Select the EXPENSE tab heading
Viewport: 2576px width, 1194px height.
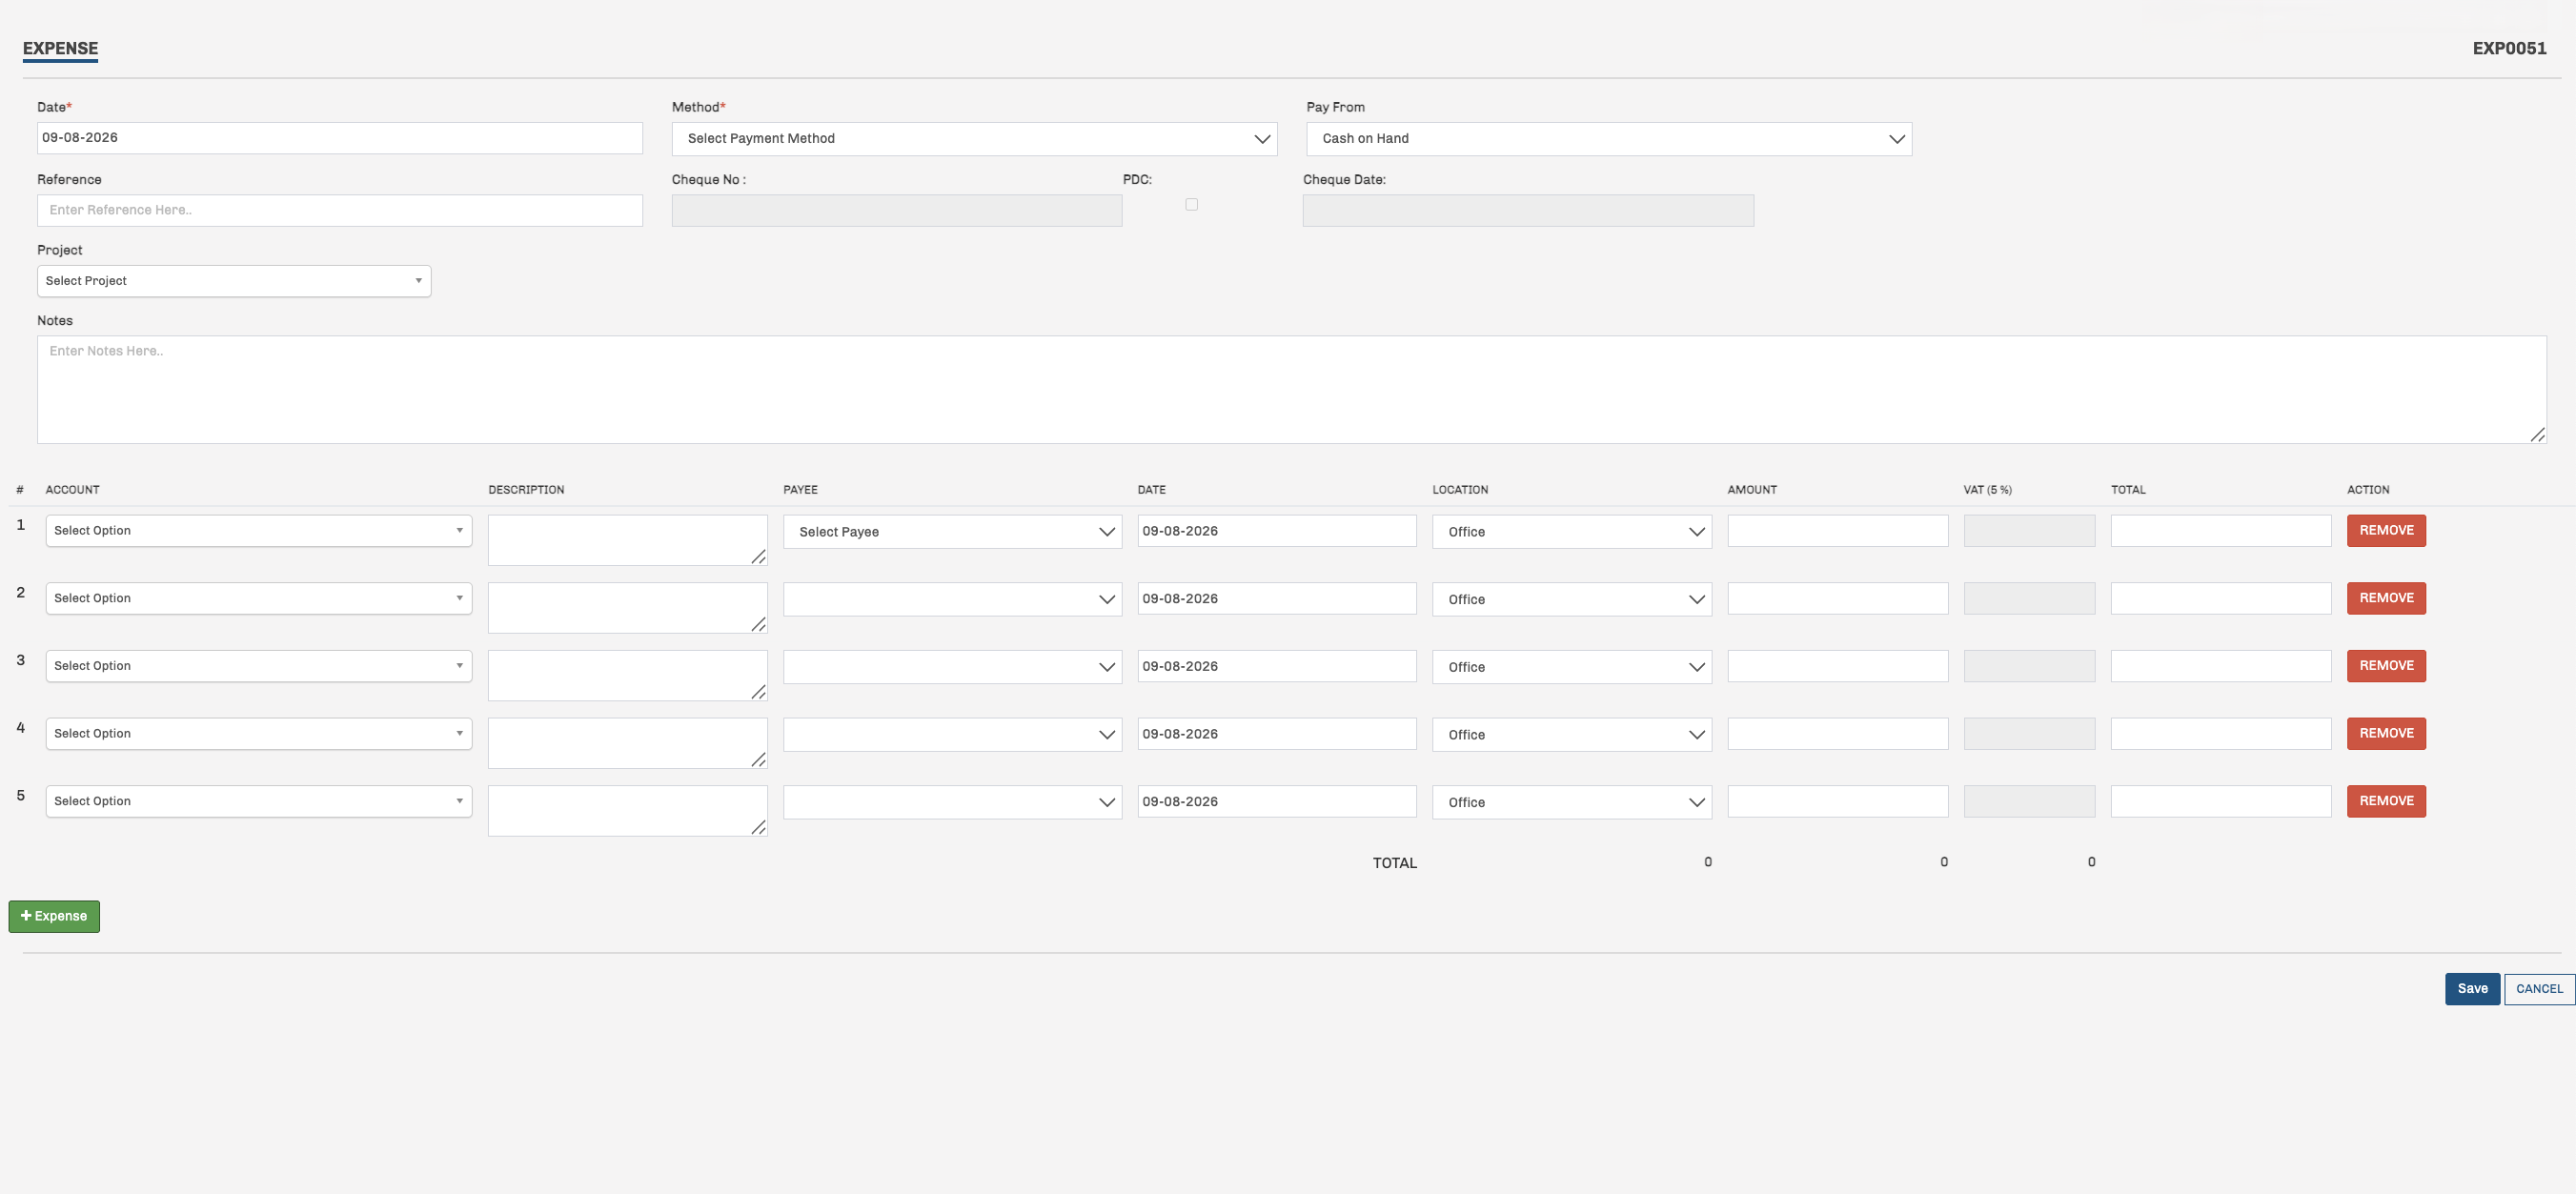(x=60, y=48)
